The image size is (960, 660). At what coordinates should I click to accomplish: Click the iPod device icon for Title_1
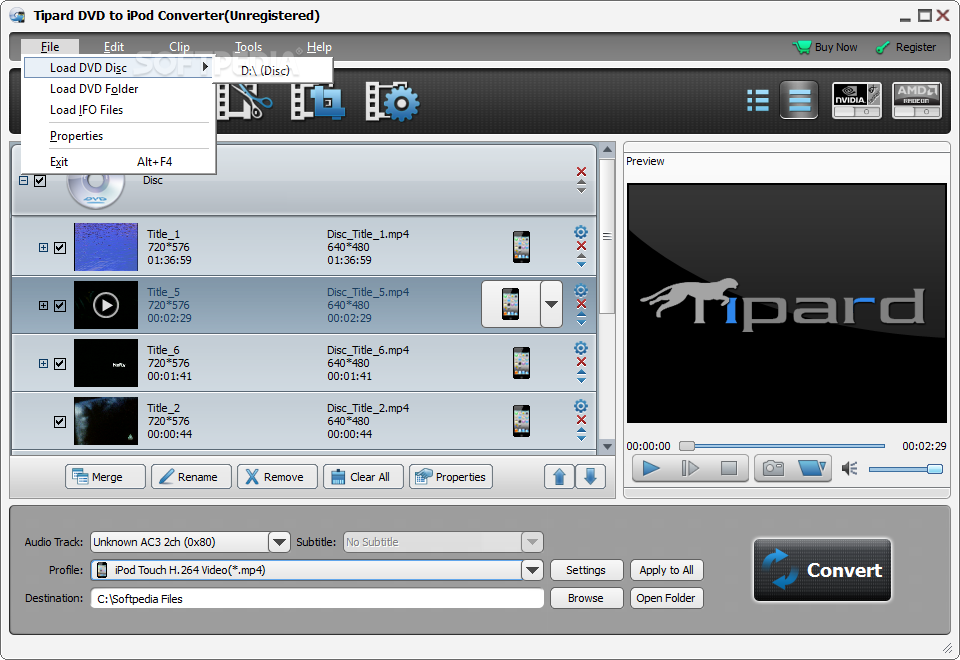pos(521,247)
